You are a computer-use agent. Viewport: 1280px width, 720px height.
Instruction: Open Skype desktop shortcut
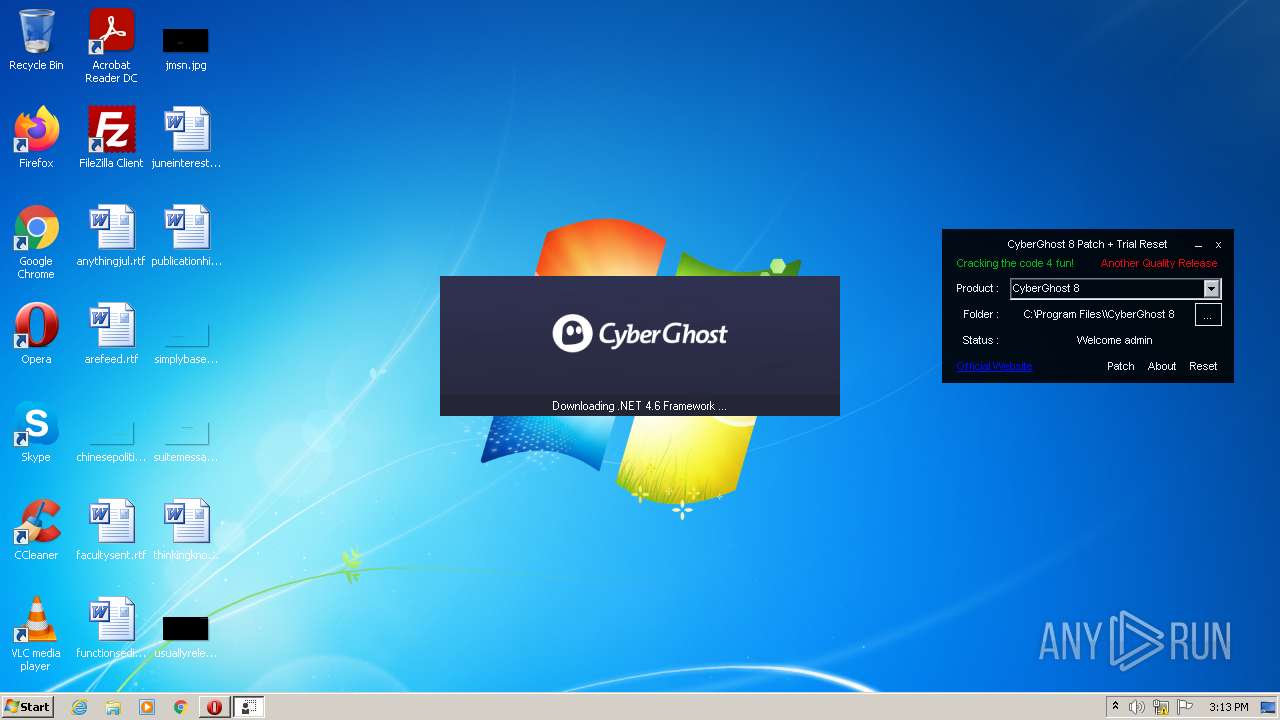coord(36,431)
